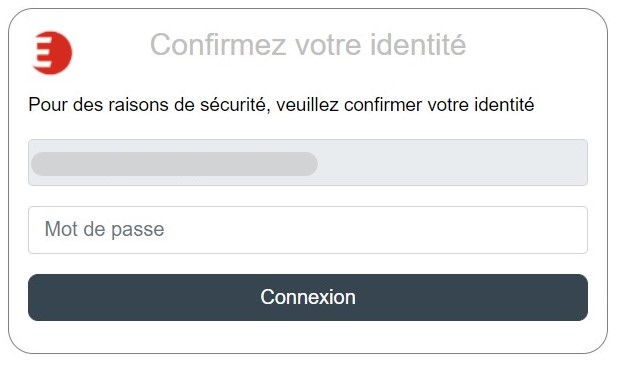Select the greyed-out identifier field
631x365 pixels.
pos(308,163)
